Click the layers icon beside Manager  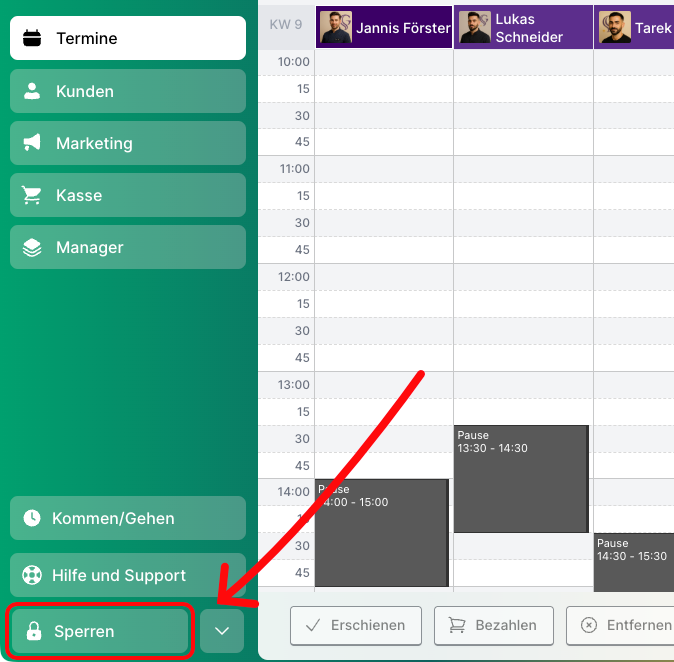tap(32, 247)
